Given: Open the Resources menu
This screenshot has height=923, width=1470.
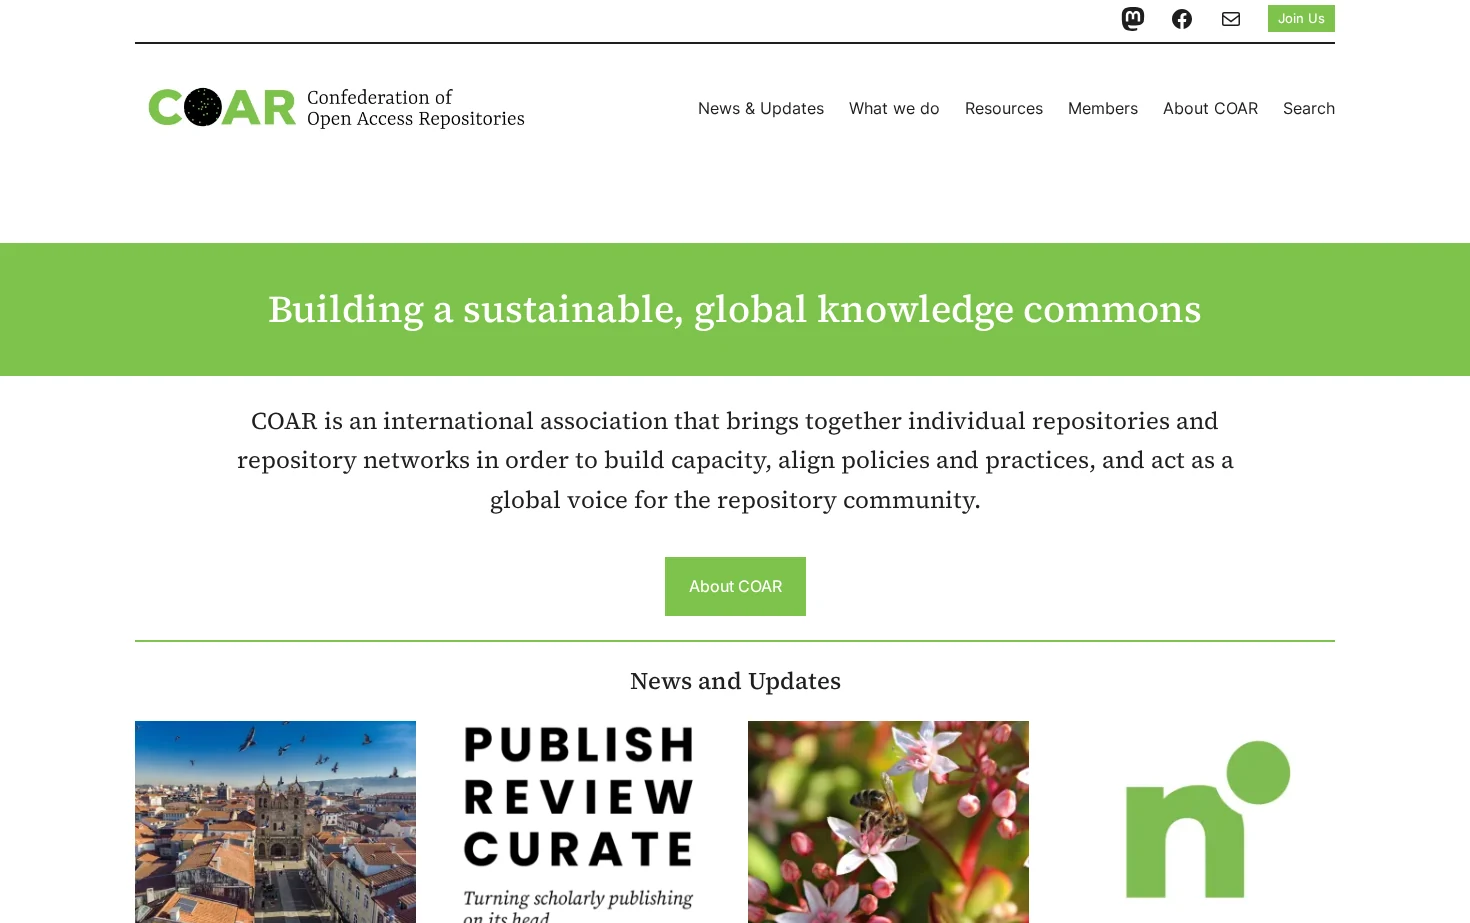Looking at the screenshot, I should (1004, 108).
